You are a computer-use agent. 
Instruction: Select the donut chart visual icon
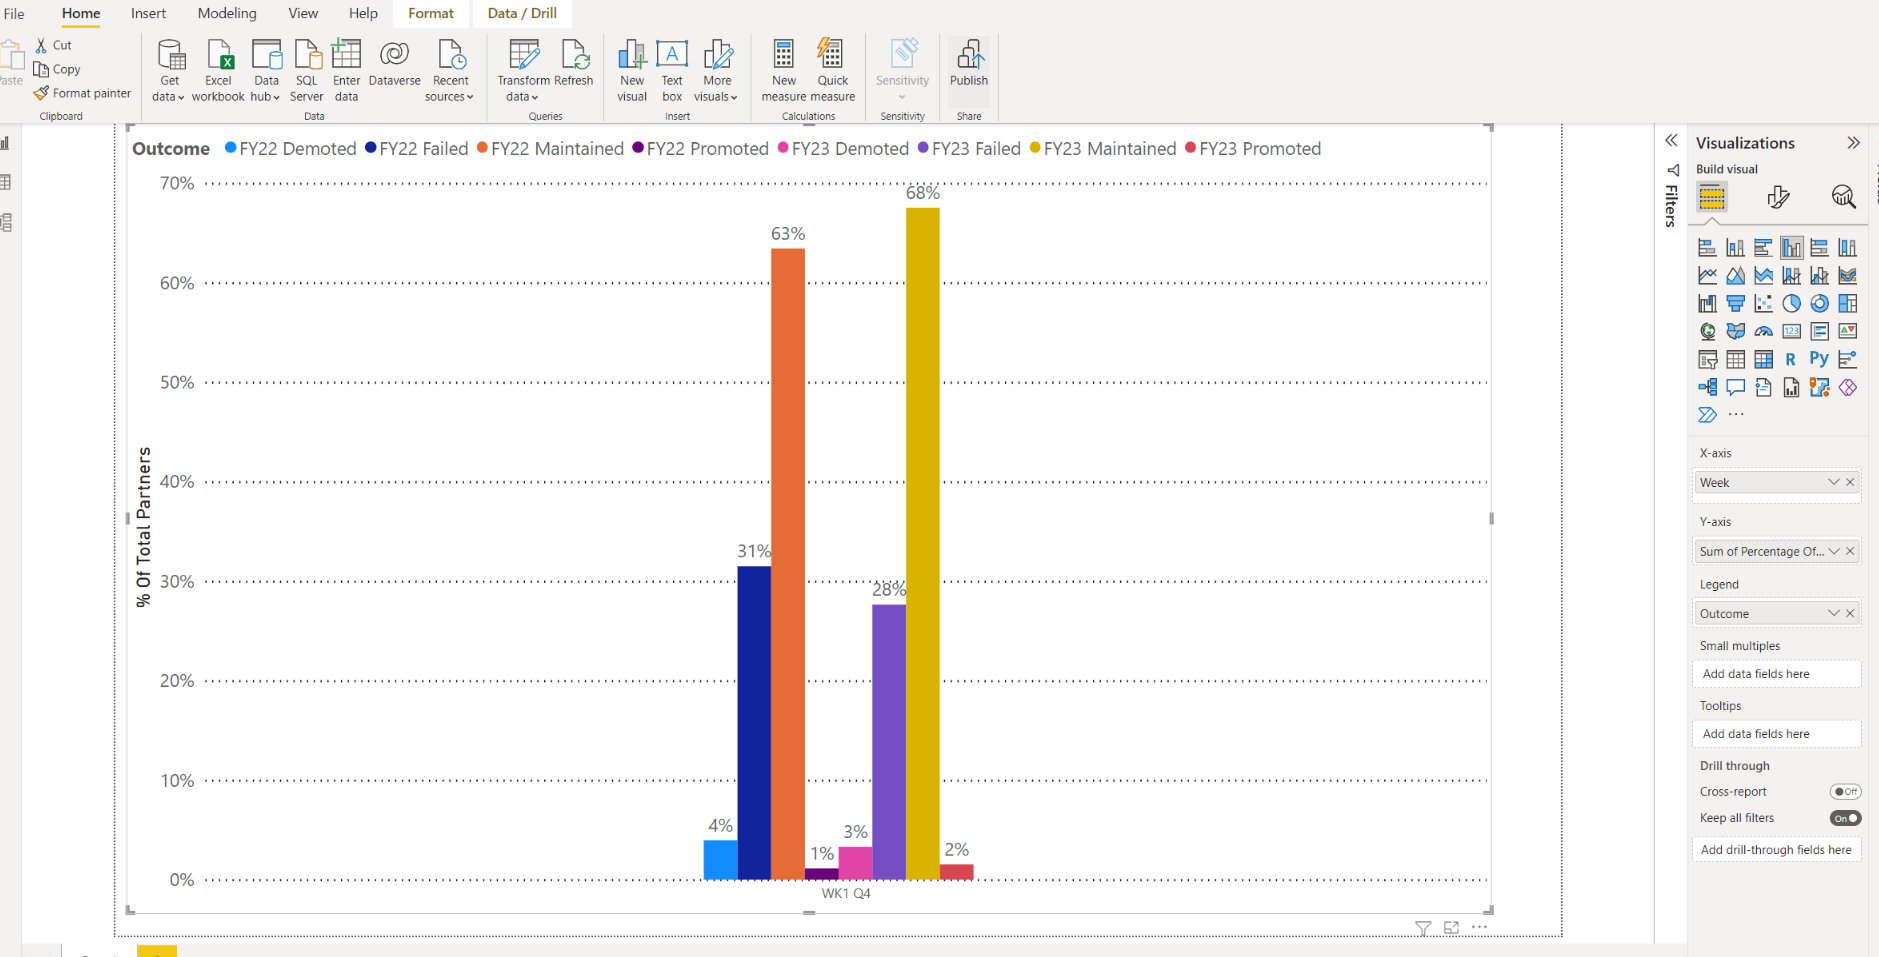tap(1819, 303)
